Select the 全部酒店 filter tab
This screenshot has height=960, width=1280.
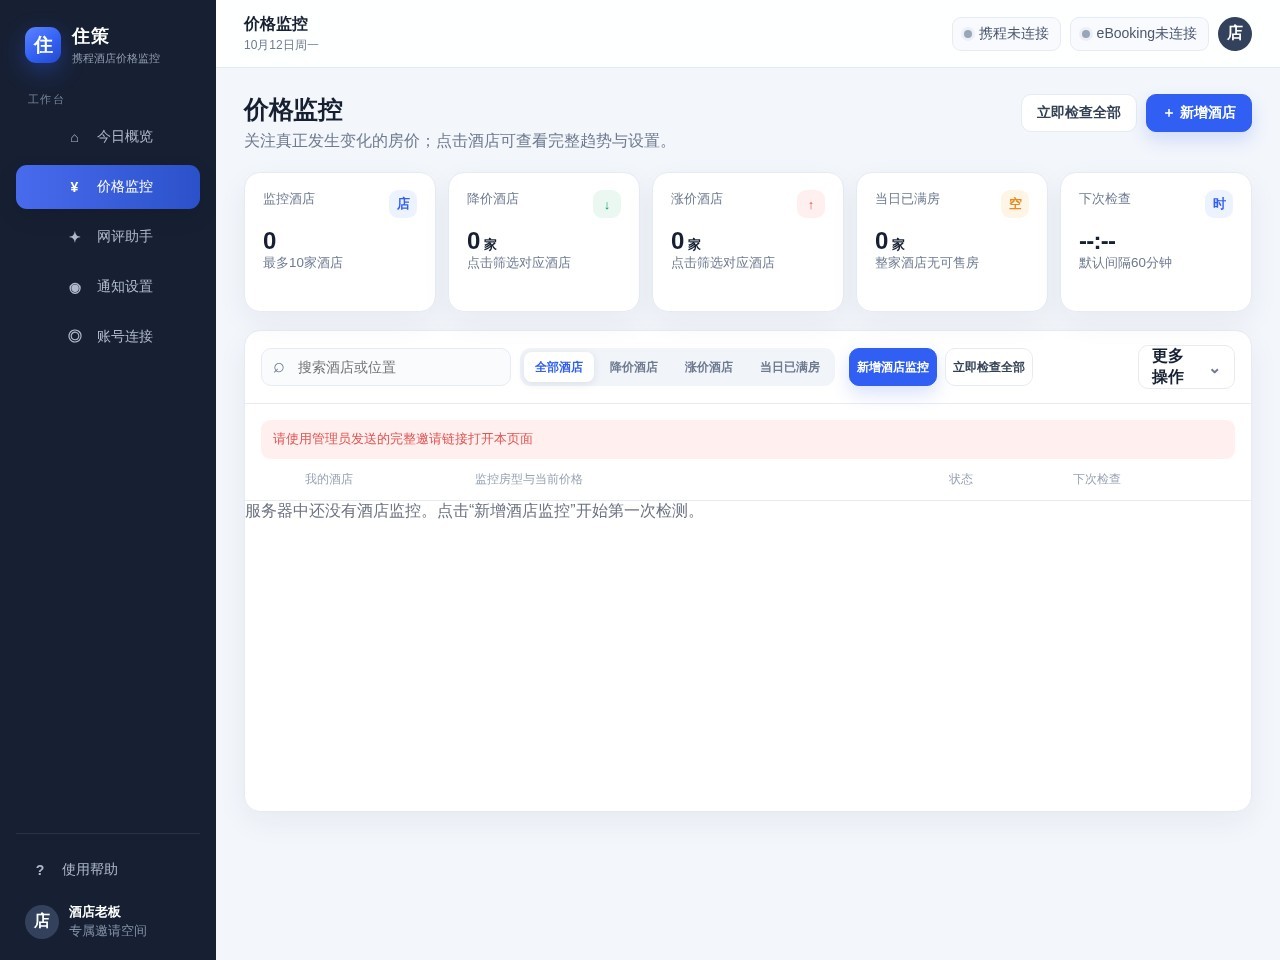coord(559,367)
